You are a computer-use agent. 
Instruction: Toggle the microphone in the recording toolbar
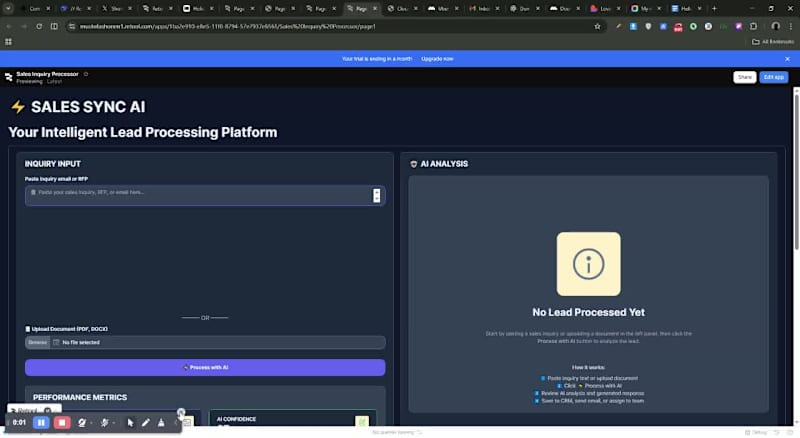[x=105, y=423]
